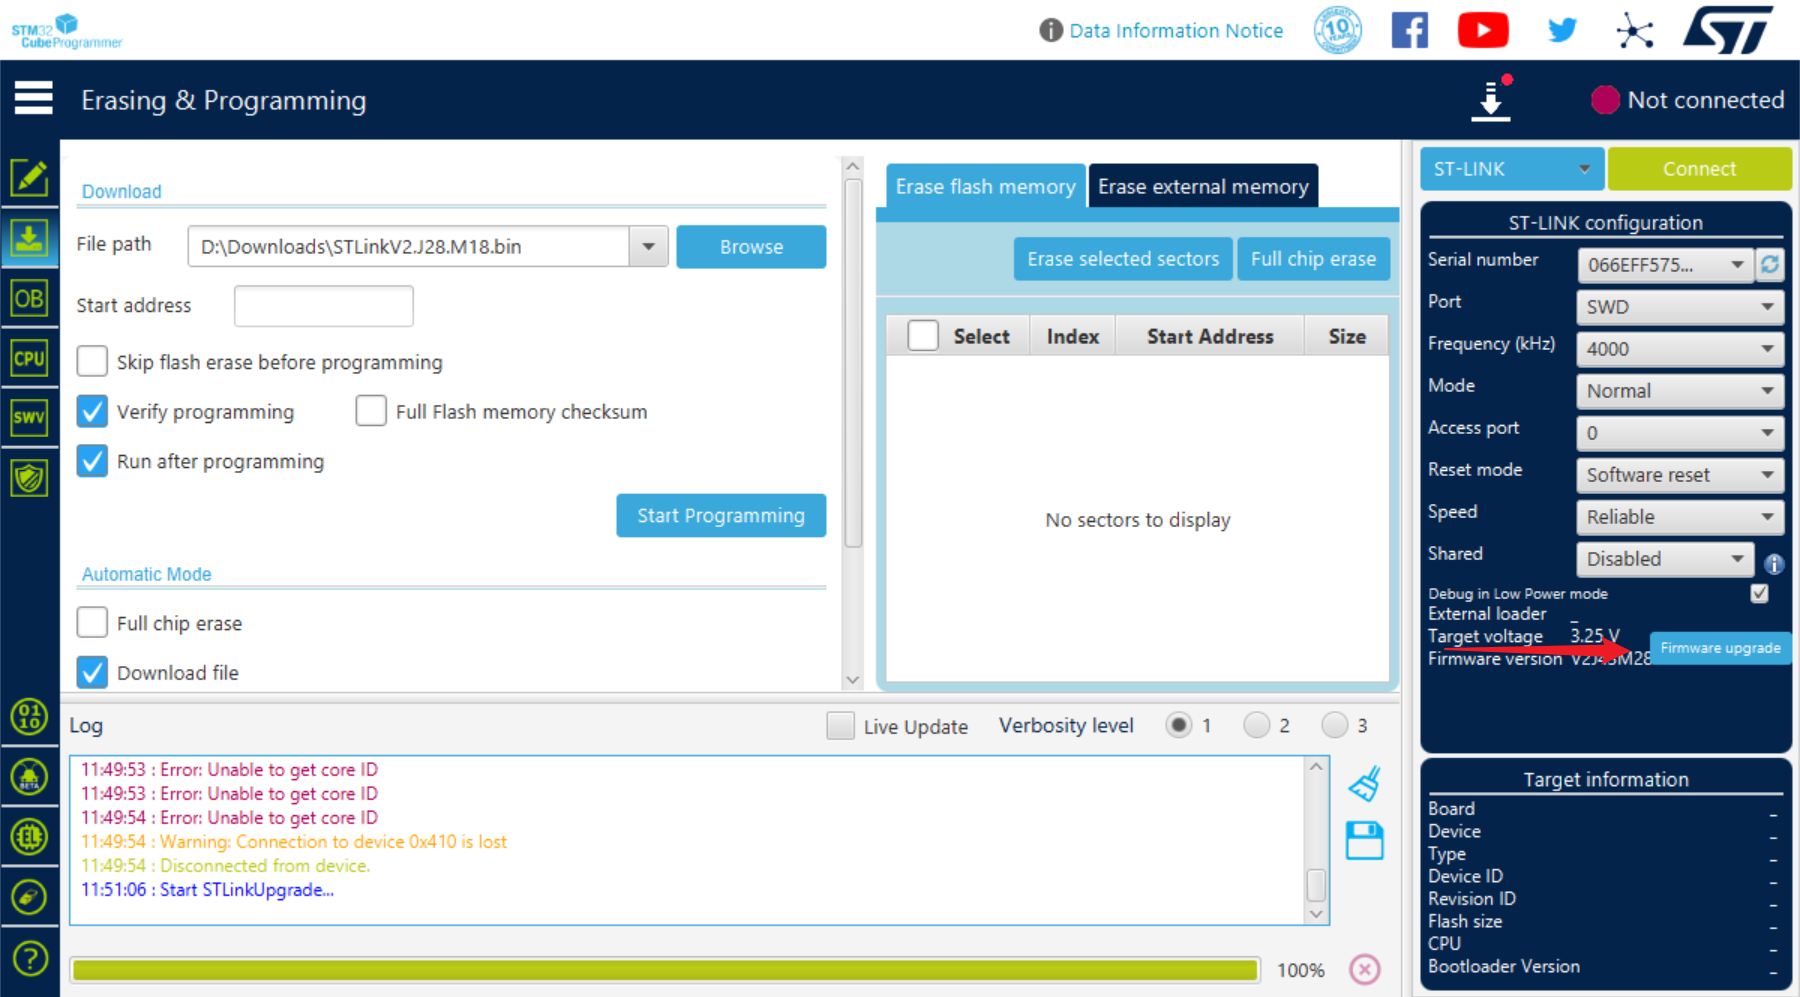Open the help question mark icon
The width and height of the screenshot is (1800, 997).
click(x=30, y=959)
